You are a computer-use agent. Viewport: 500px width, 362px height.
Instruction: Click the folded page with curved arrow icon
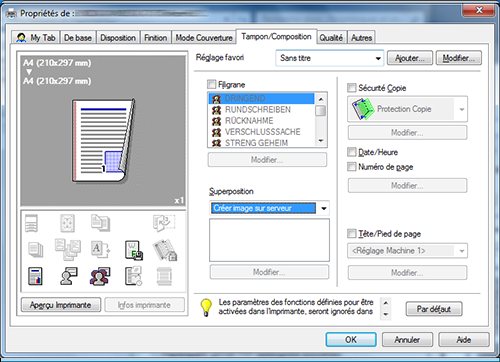164,223
